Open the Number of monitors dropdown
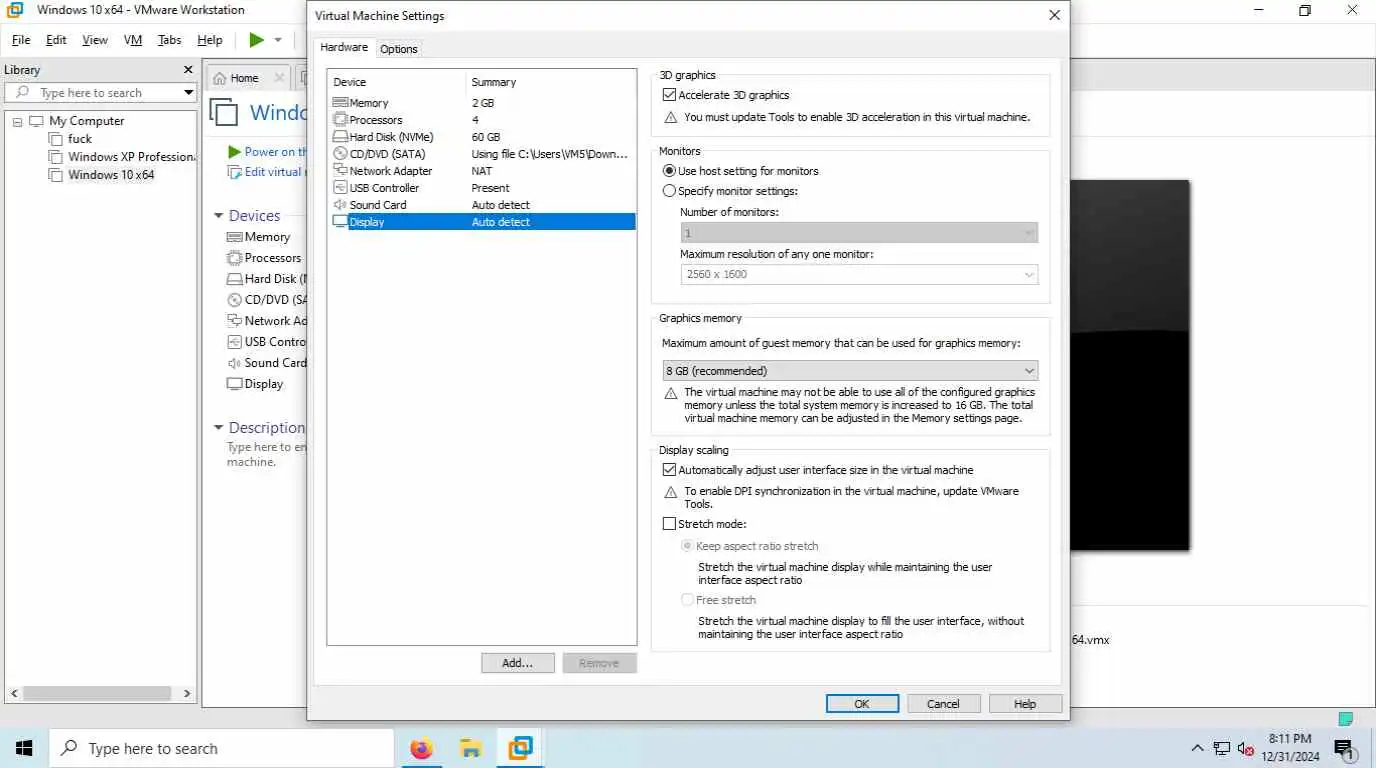Viewport: 1376px width, 768px height. point(859,233)
